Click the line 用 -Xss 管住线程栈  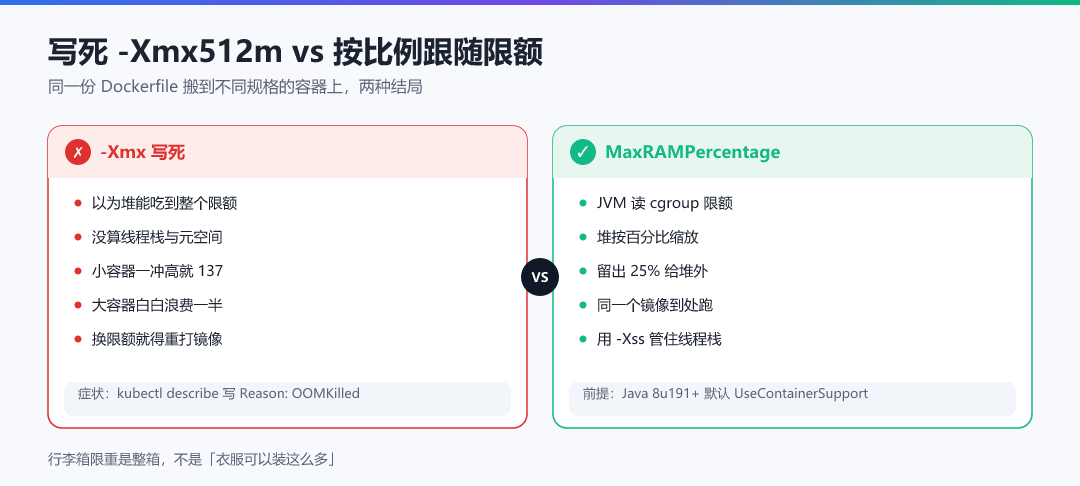point(659,339)
